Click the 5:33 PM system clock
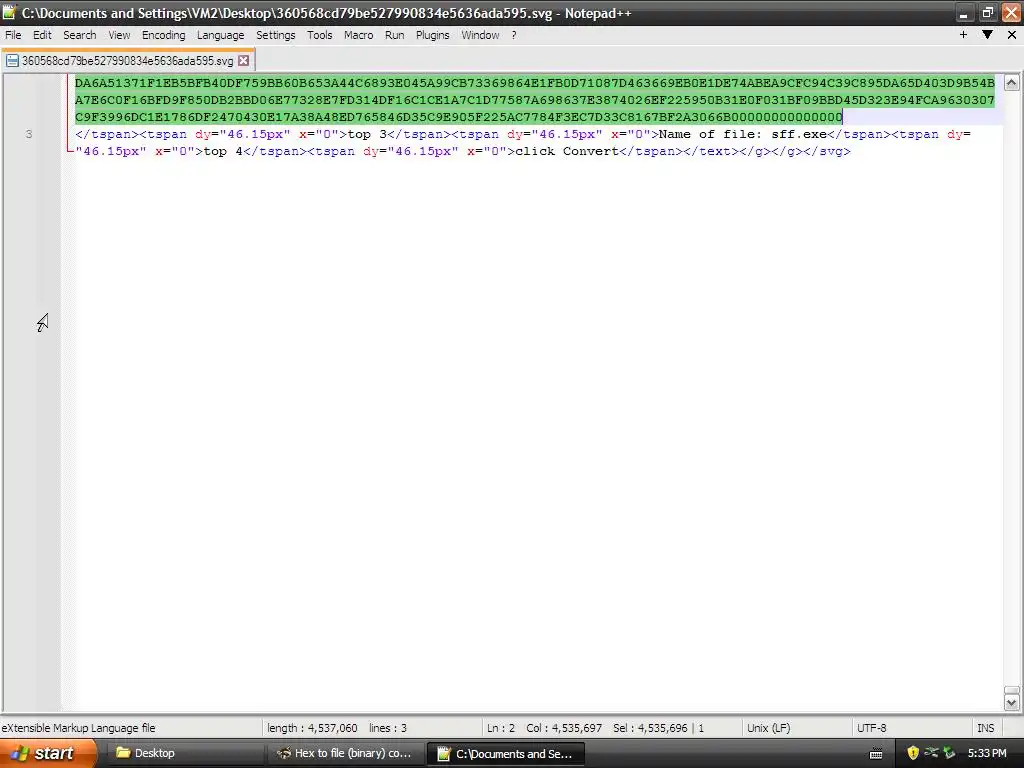Viewport: 1024px width, 768px height. click(x=987, y=753)
